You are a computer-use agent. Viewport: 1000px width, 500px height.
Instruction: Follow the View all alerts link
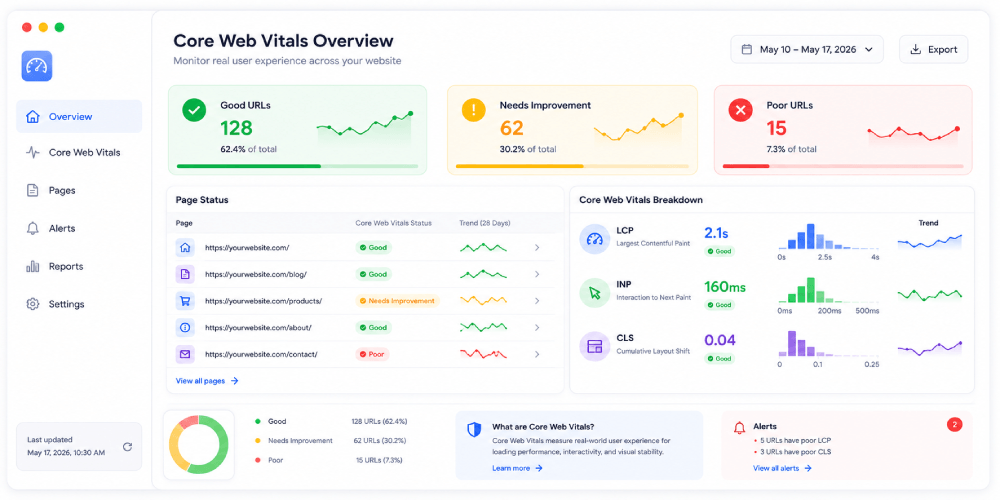pyautogui.click(x=783, y=468)
